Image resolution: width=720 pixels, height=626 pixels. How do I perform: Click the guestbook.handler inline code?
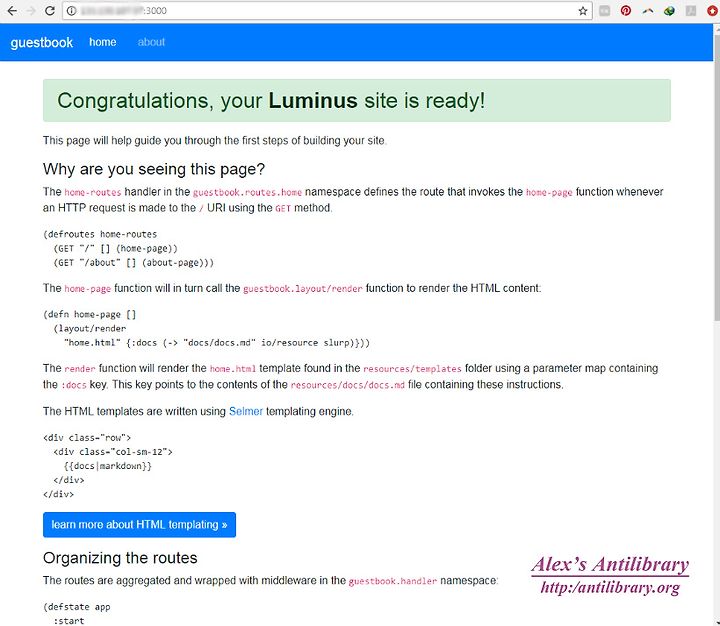point(393,581)
